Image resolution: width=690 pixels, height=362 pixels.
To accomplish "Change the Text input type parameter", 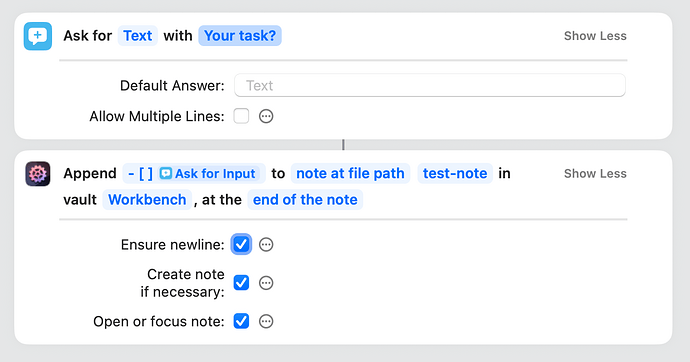I will coord(138,36).
